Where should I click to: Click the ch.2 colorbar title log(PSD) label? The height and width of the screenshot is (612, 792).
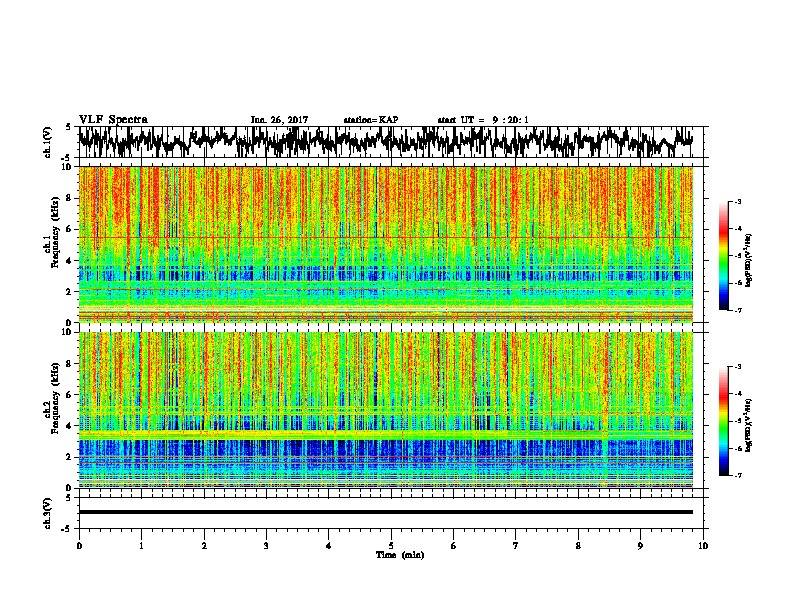tap(749, 425)
